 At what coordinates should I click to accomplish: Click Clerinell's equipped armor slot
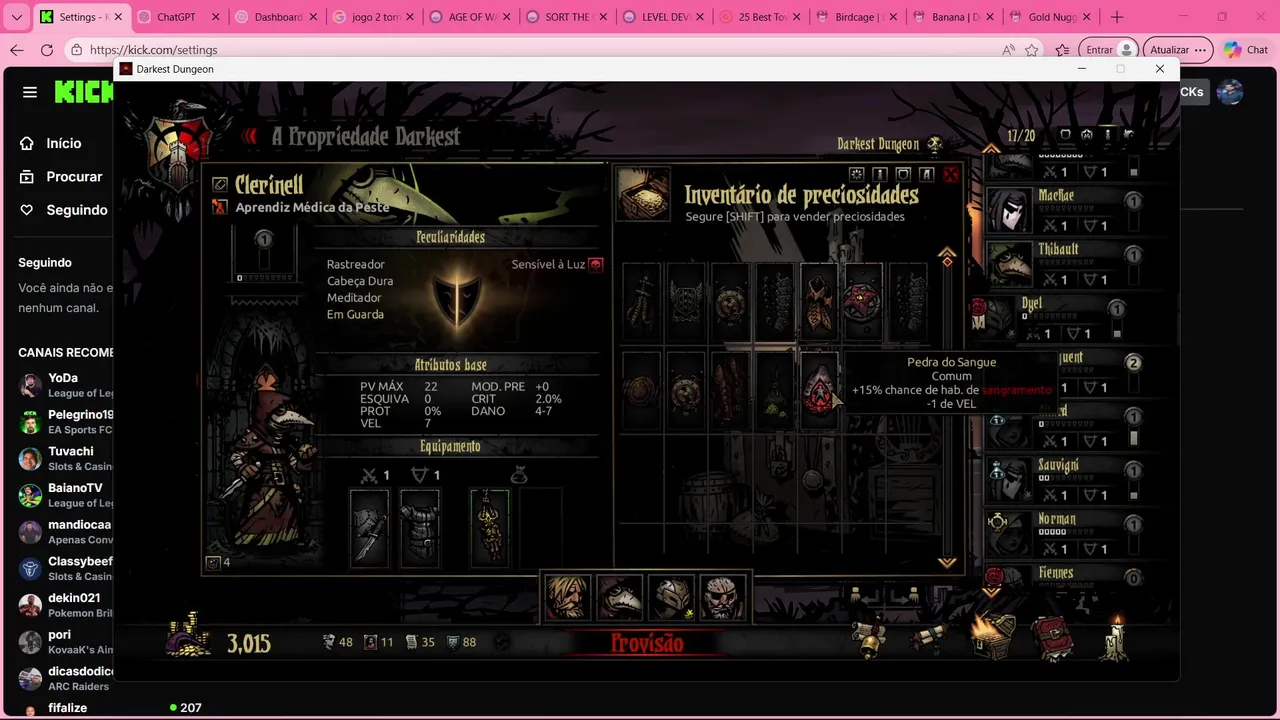420,528
